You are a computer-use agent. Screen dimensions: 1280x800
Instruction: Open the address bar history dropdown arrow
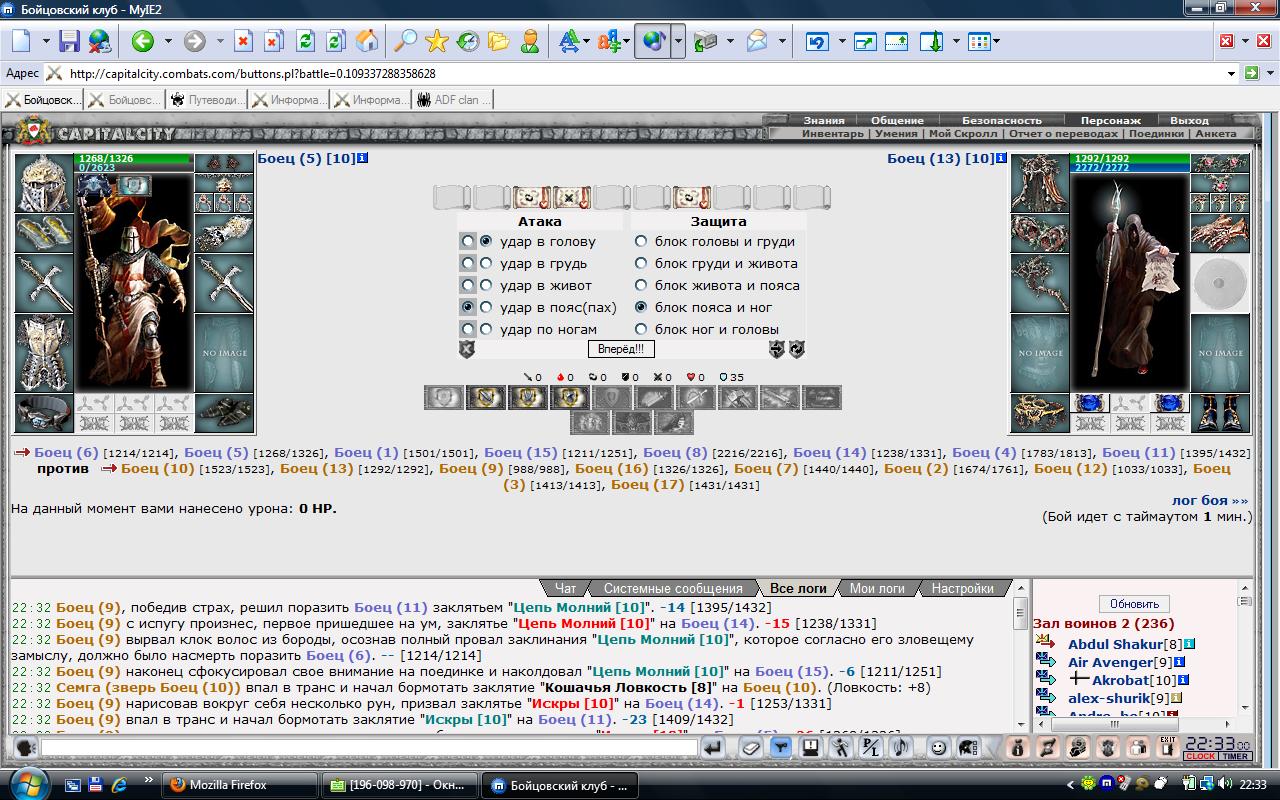pyautogui.click(x=1231, y=73)
